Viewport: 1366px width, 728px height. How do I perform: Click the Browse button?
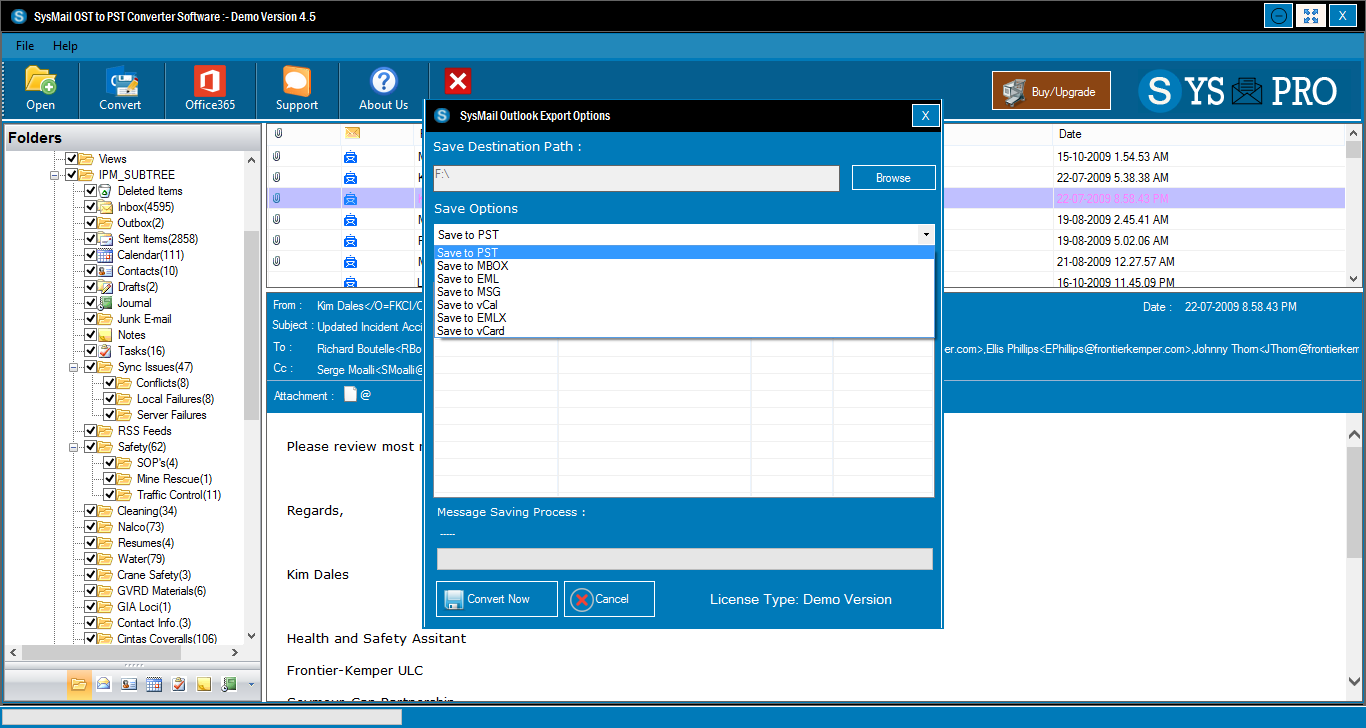pyautogui.click(x=893, y=178)
